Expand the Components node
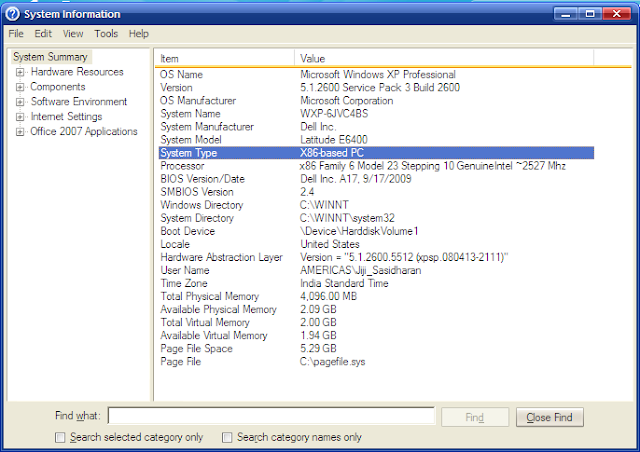This screenshot has width=640, height=452. click(x=20, y=87)
